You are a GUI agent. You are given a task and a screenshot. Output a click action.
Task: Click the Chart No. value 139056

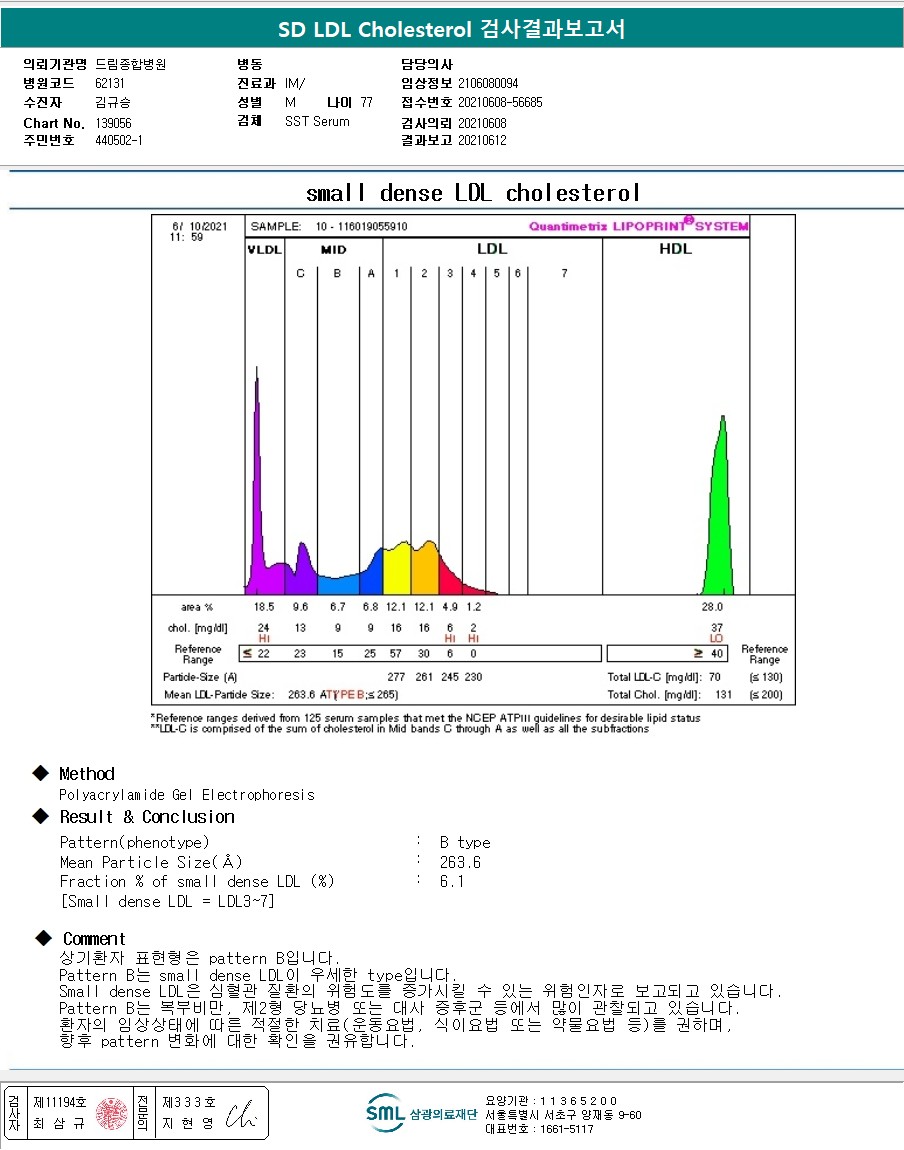coord(113,123)
